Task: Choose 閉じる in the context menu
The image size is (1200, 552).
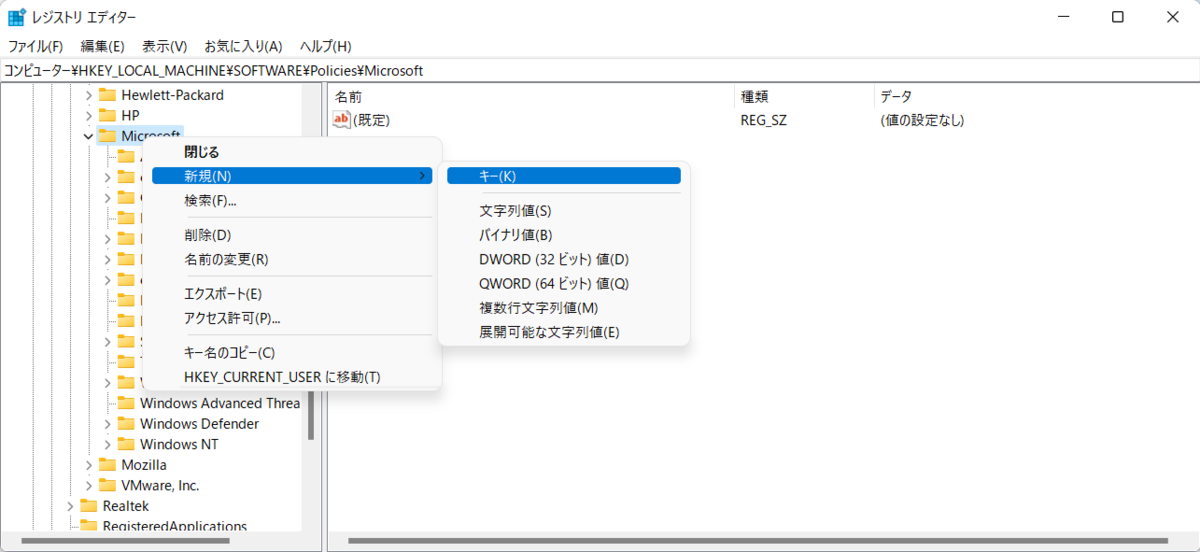Action: [x=292, y=152]
